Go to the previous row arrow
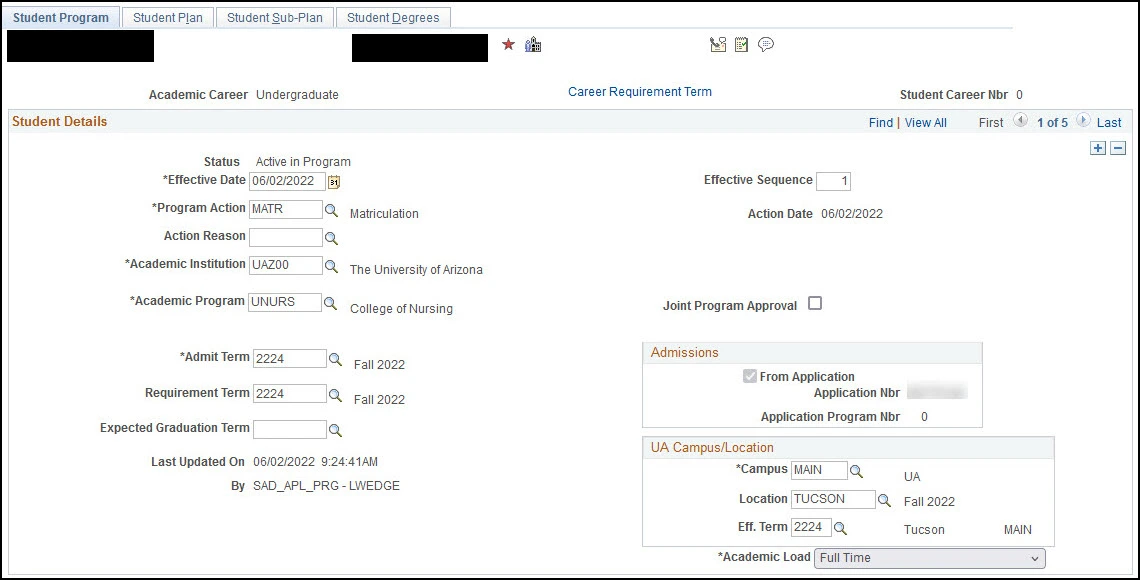Viewport: 1140px width, 580px height. (1021, 121)
